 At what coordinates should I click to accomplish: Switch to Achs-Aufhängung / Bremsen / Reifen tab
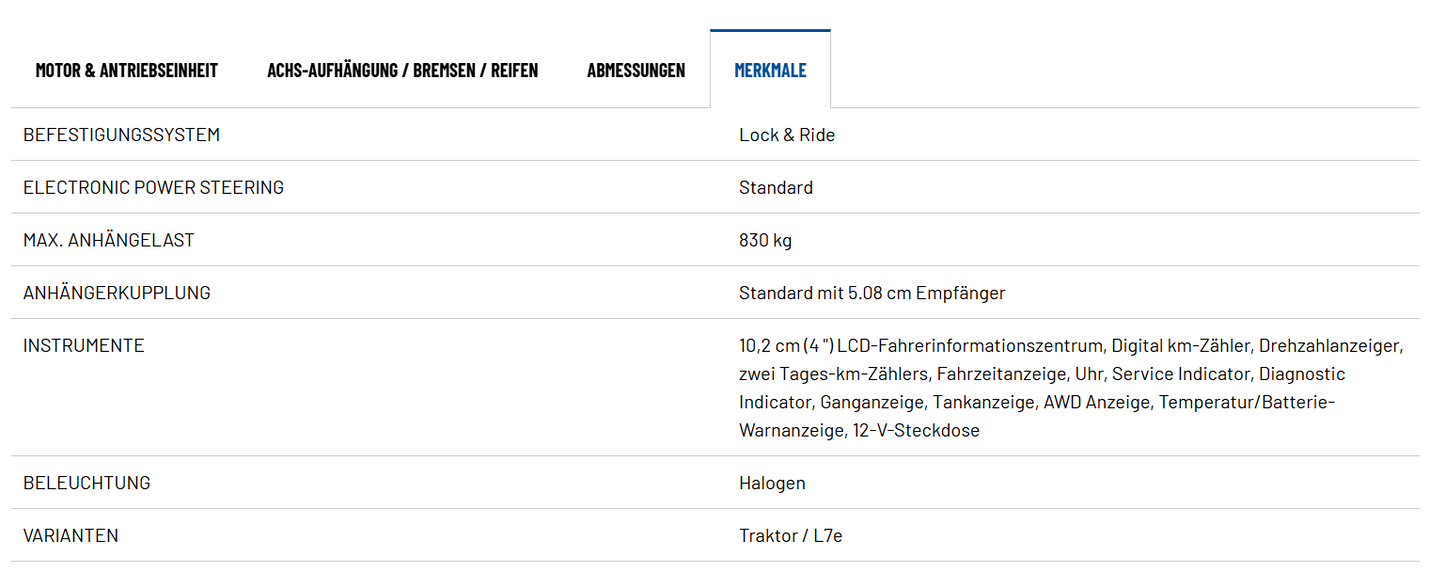(402, 70)
